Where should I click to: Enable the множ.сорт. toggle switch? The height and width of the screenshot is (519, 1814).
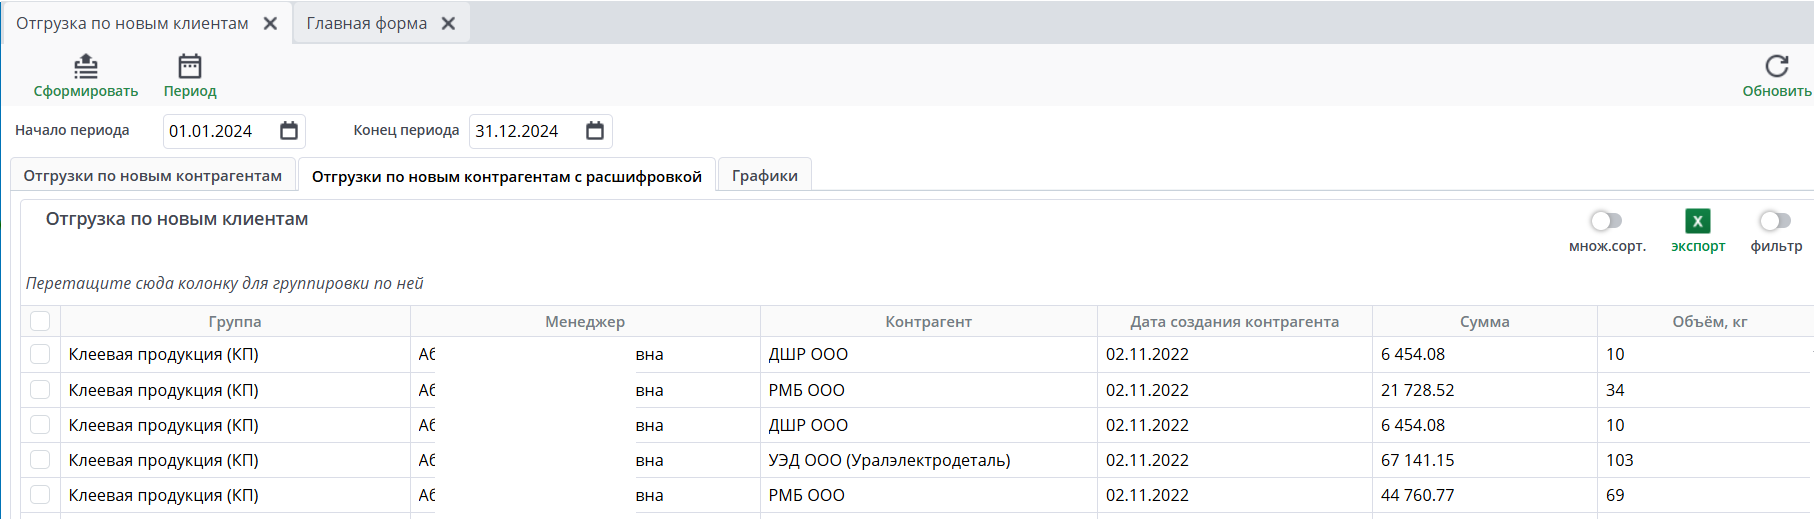[x=1606, y=221]
